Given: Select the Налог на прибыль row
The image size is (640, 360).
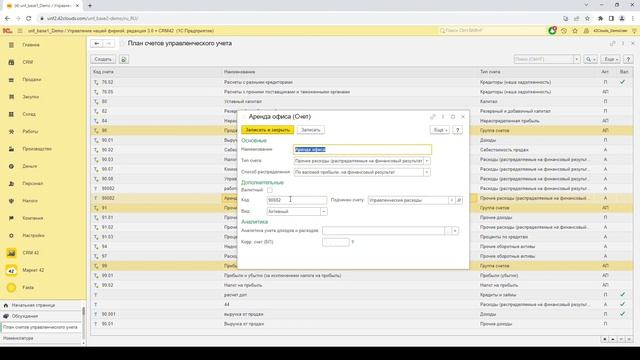Looking at the screenshot, I should point(362,285).
